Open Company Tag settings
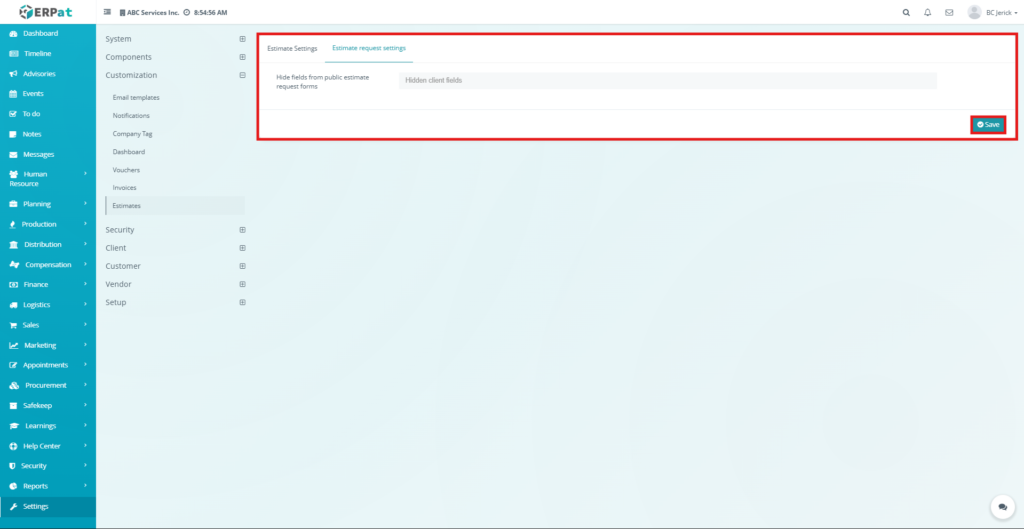 (x=132, y=134)
